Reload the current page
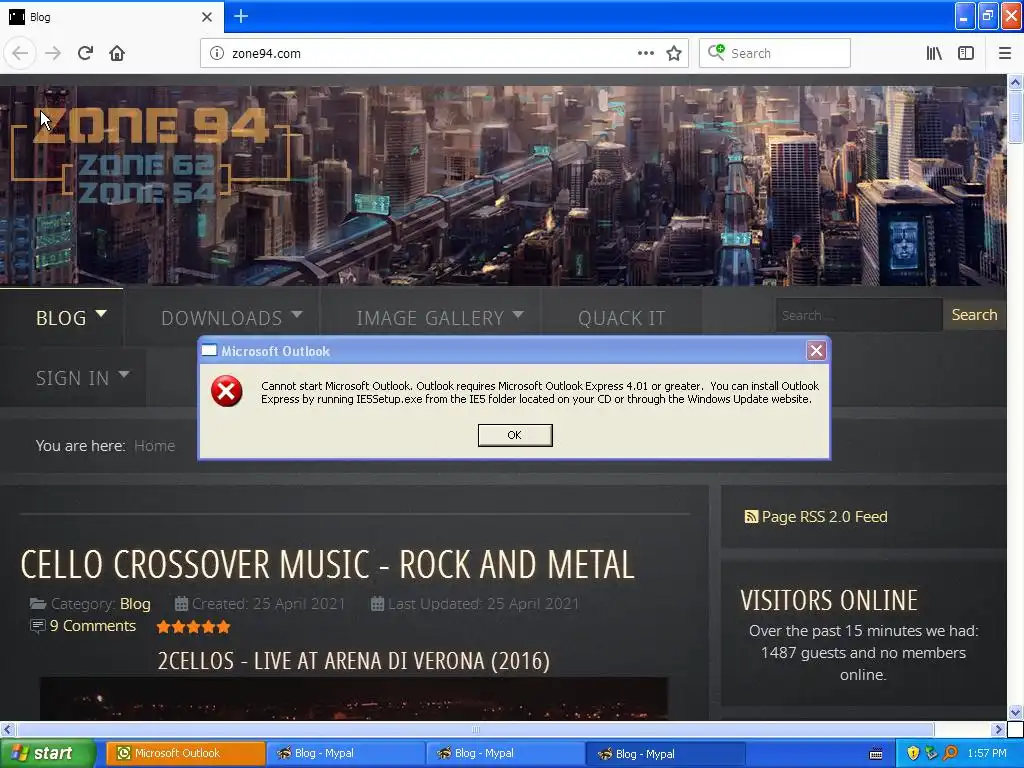Screen dimensions: 1024x768 coord(85,53)
